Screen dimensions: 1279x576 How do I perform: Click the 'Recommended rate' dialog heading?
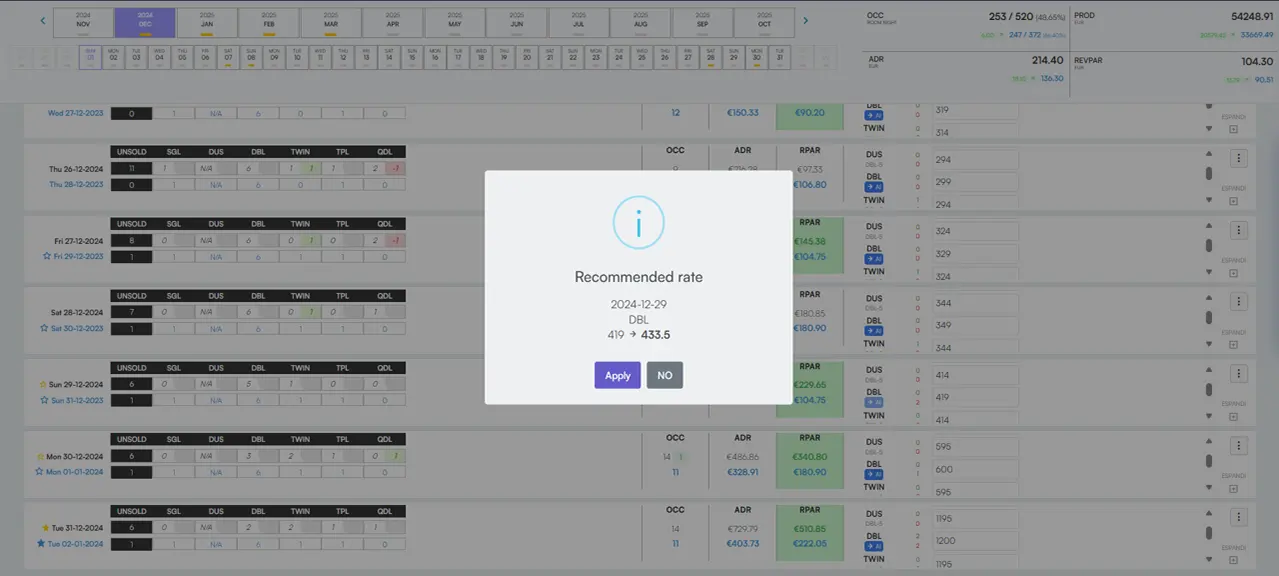pyautogui.click(x=639, y=277)
